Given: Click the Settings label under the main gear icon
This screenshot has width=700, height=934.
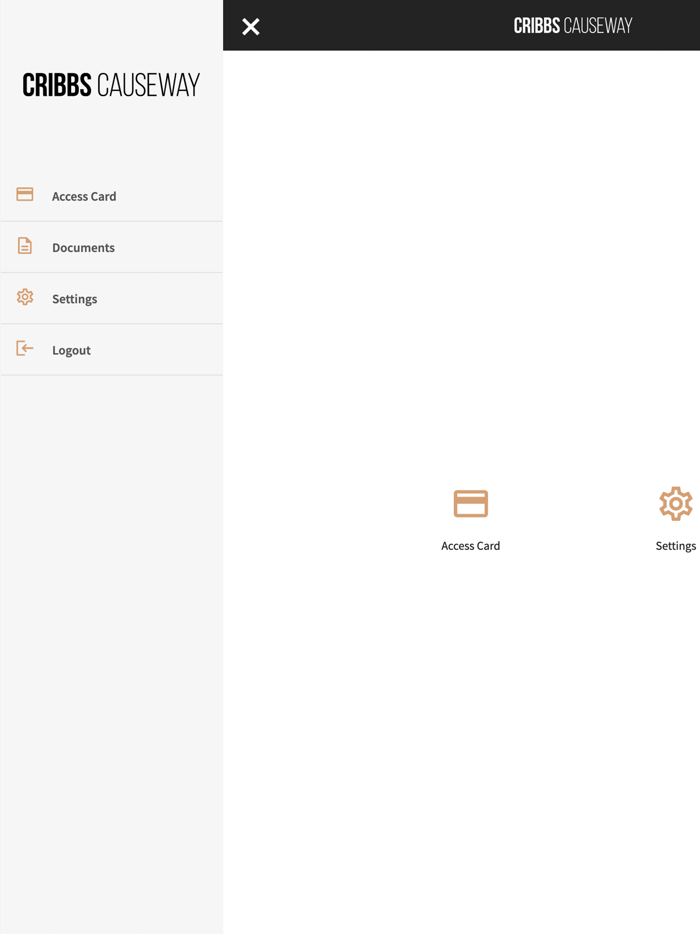Looking at the screenshot, I should (x=676, y=546).
